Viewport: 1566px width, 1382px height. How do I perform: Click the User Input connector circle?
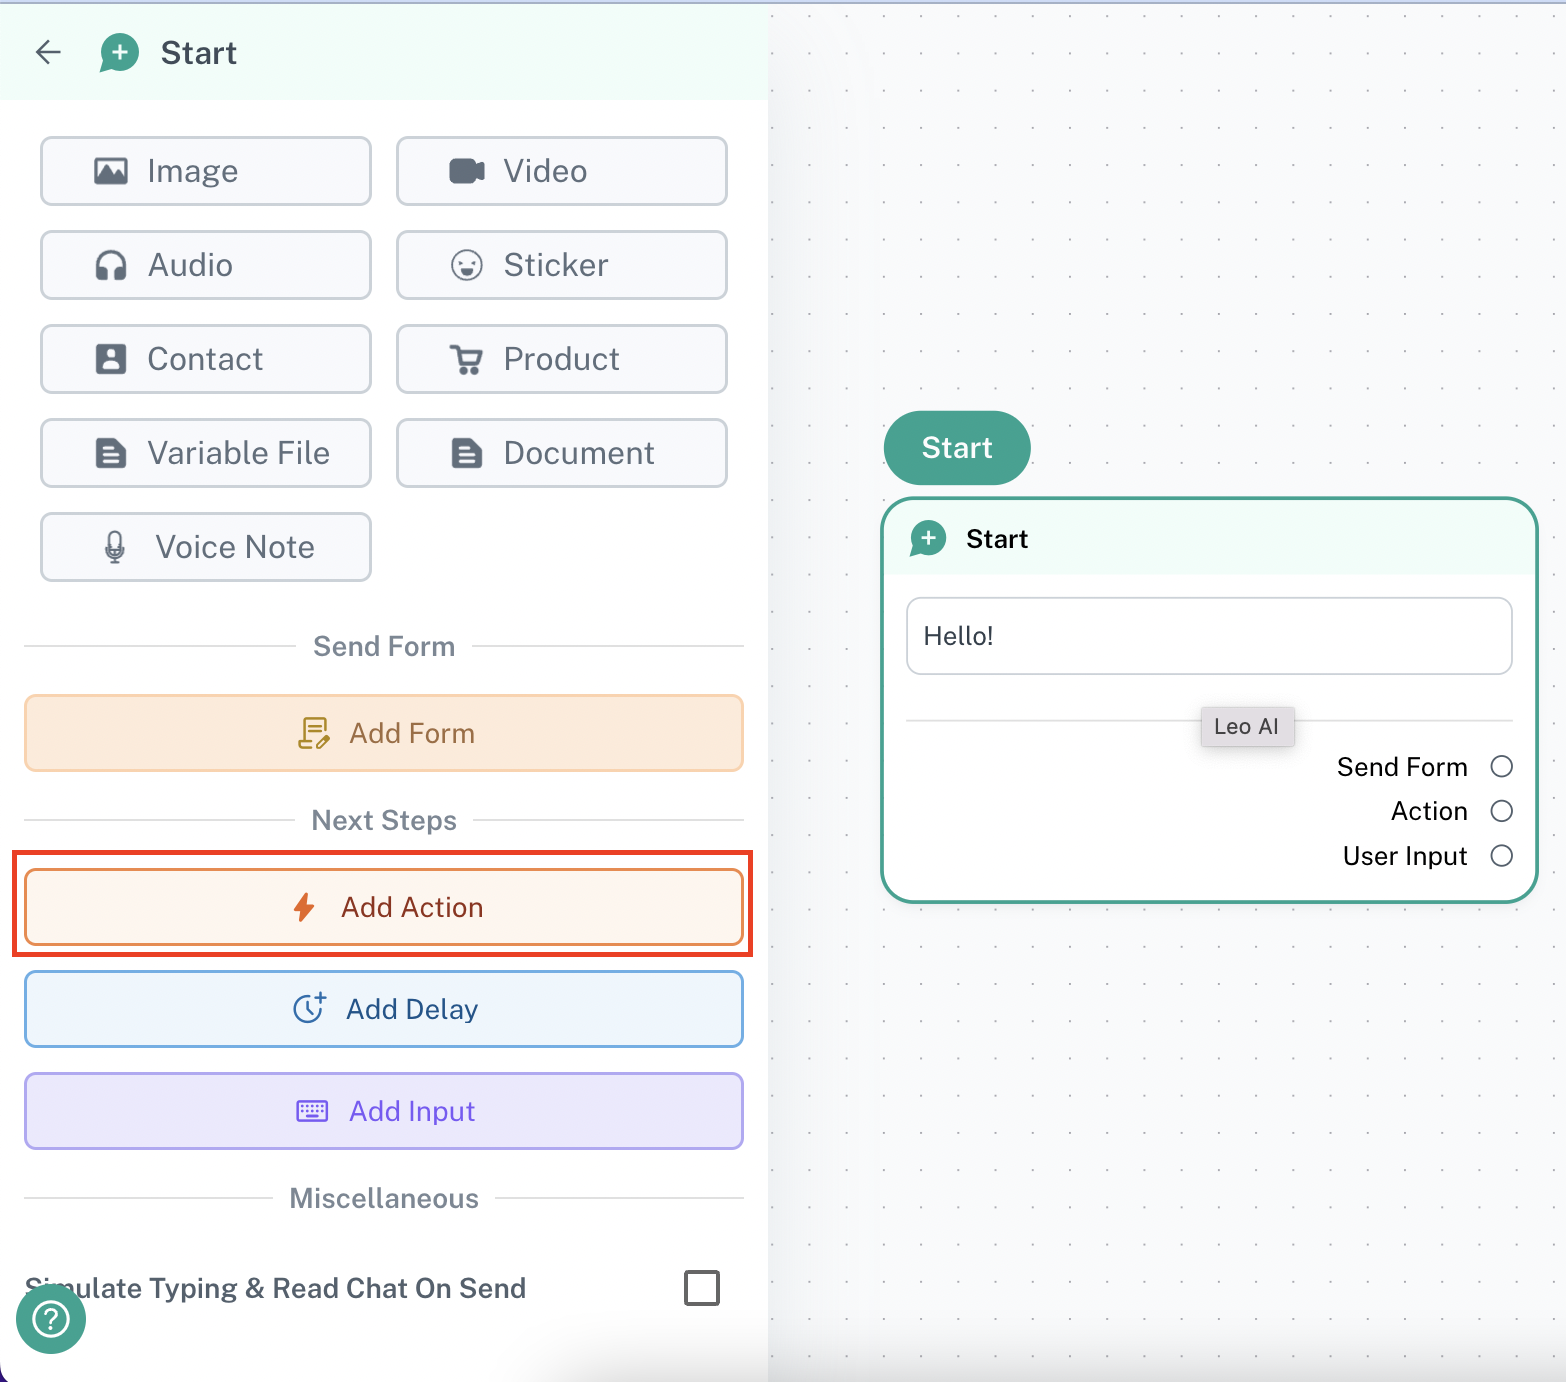[1501, 856]
